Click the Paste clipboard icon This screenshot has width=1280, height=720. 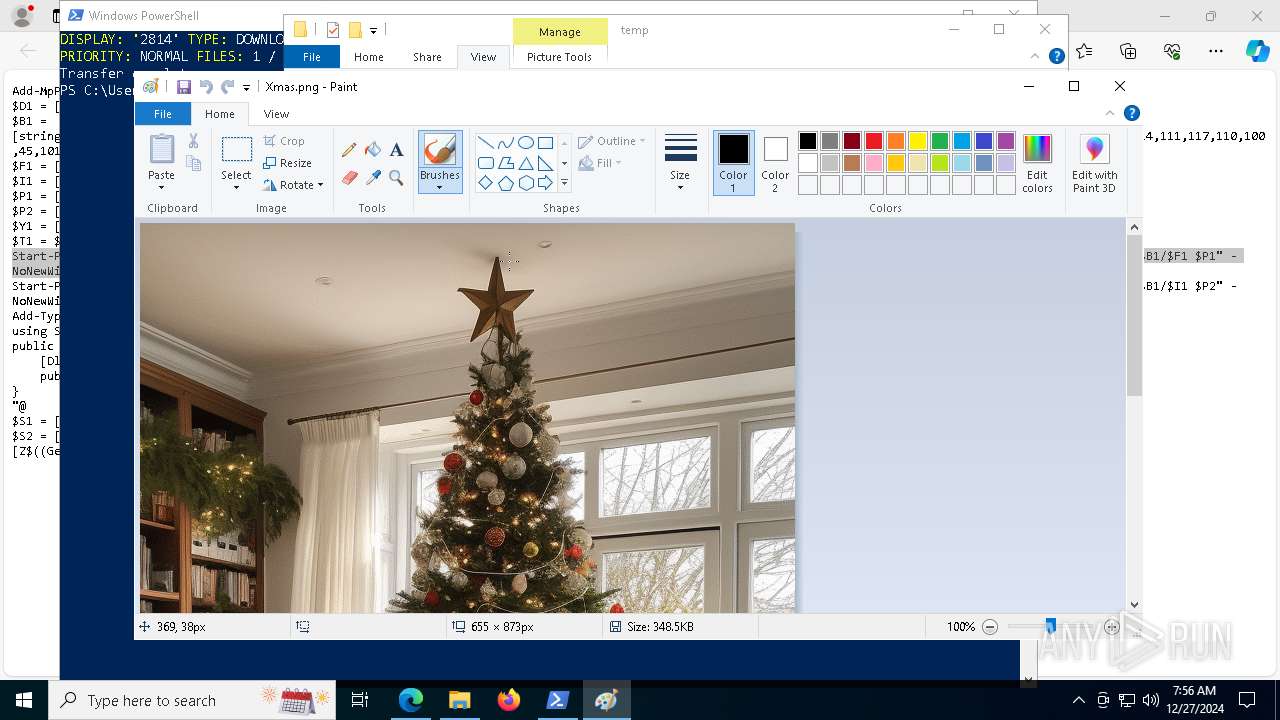[161, 149]
